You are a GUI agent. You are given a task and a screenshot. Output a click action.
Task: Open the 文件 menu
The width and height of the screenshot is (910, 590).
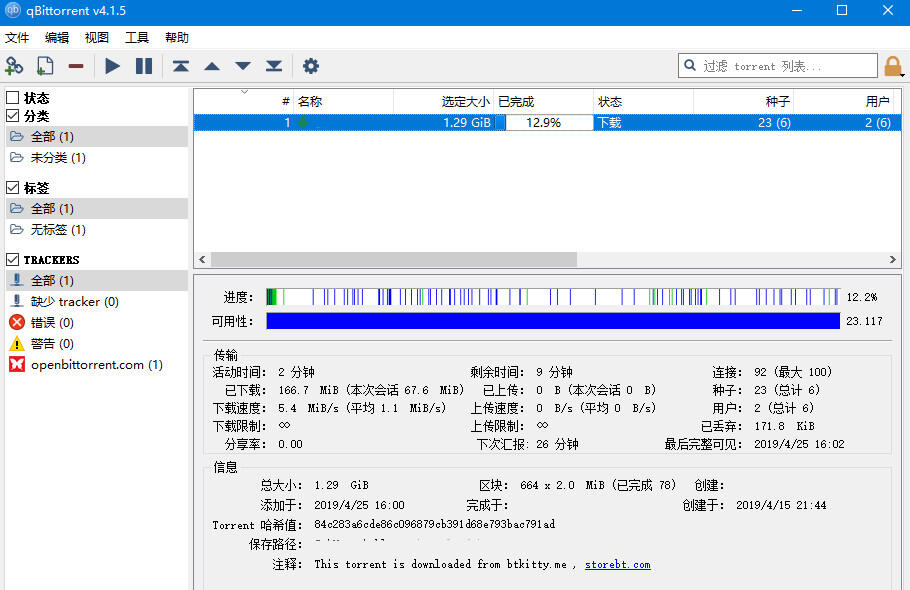[x=17, y=38]
